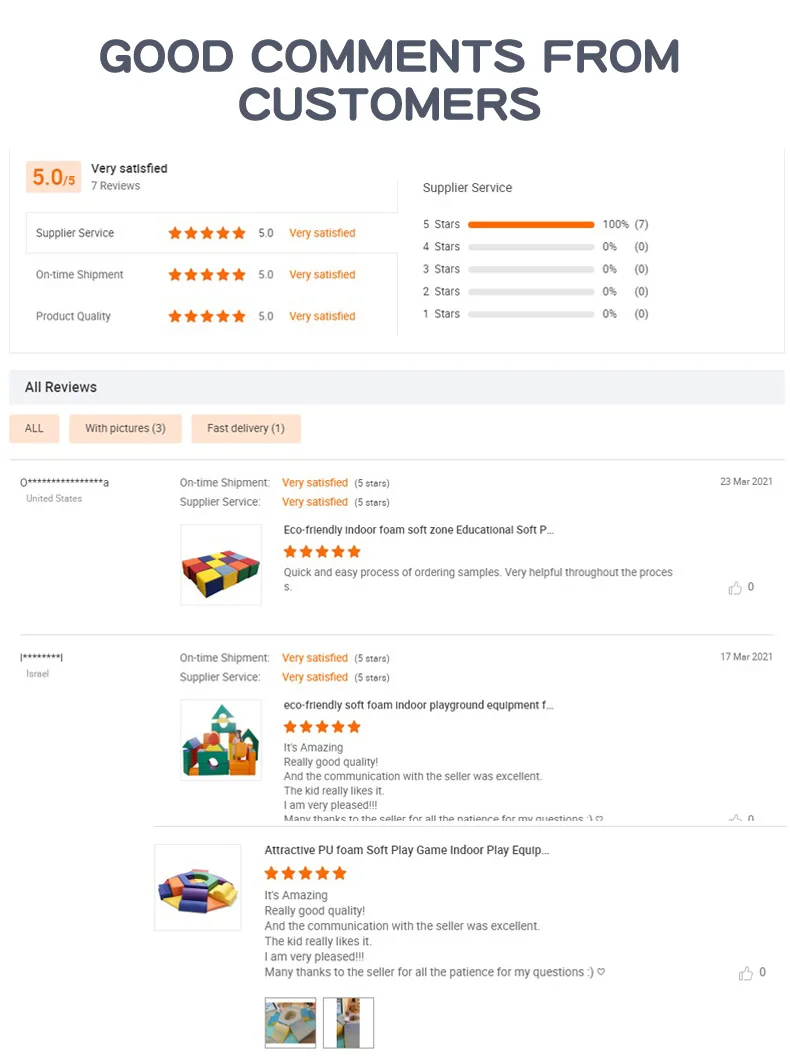Click the 4 Stars rating bar

coord(531,247)
